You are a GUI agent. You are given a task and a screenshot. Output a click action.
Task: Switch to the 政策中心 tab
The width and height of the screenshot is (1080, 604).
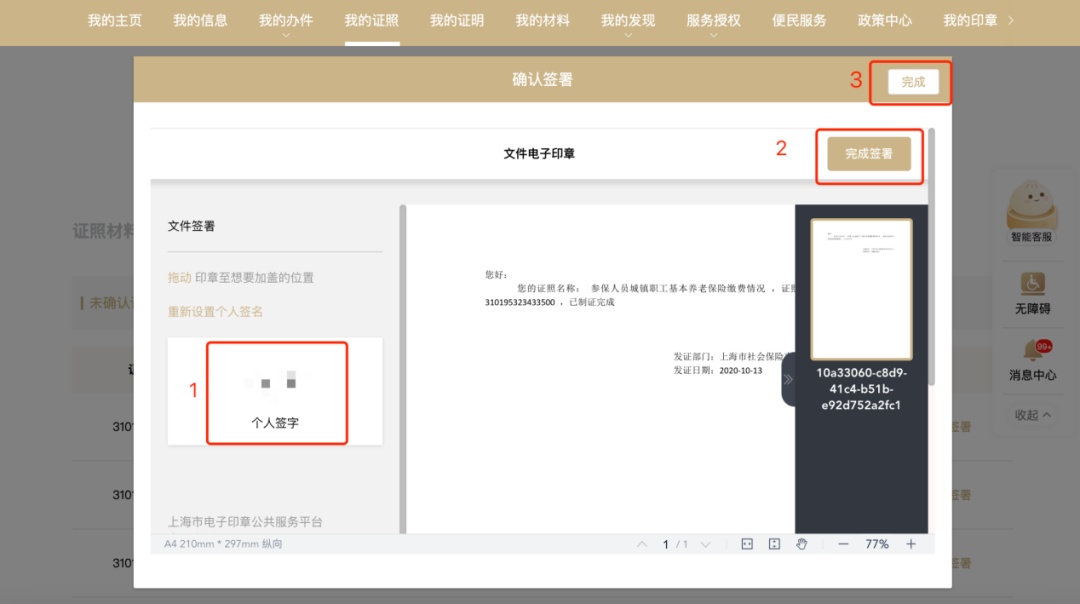point(884,20)
